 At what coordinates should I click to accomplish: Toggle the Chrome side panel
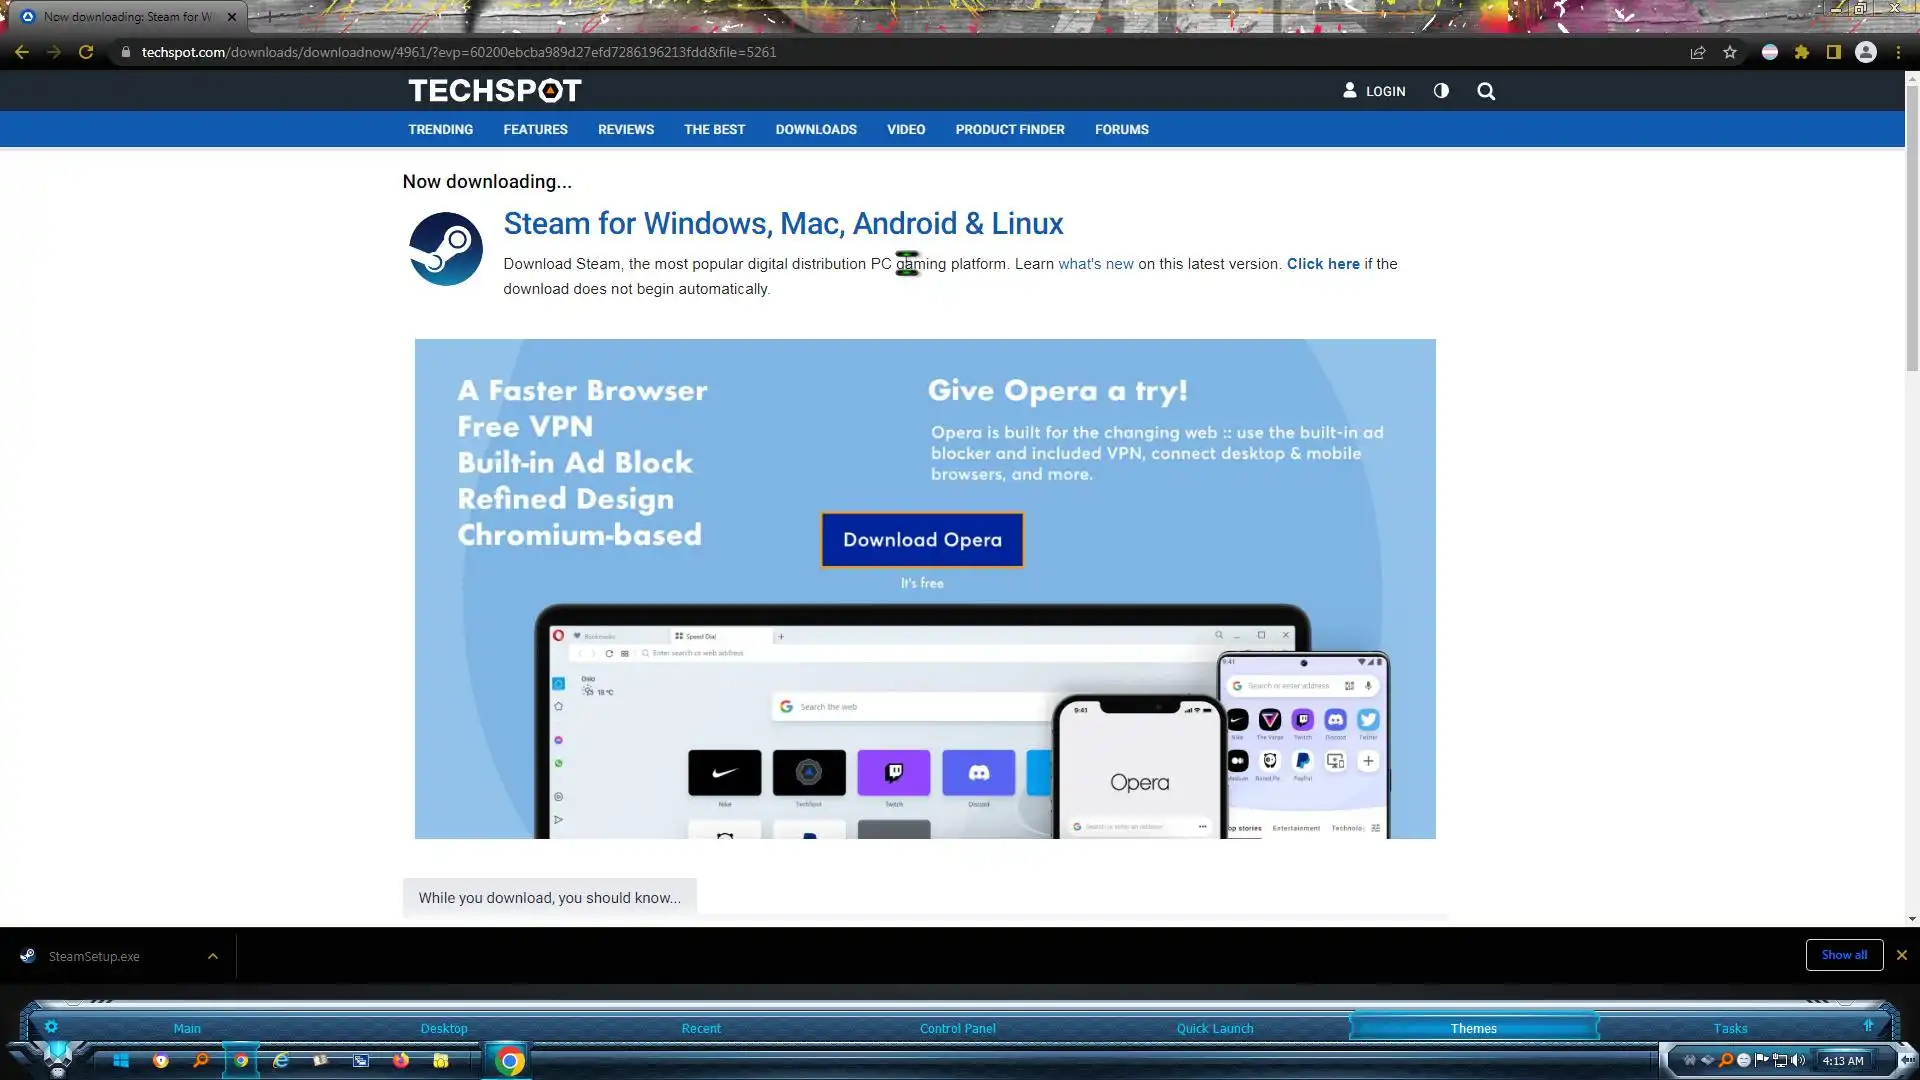tap(1834, 52)
